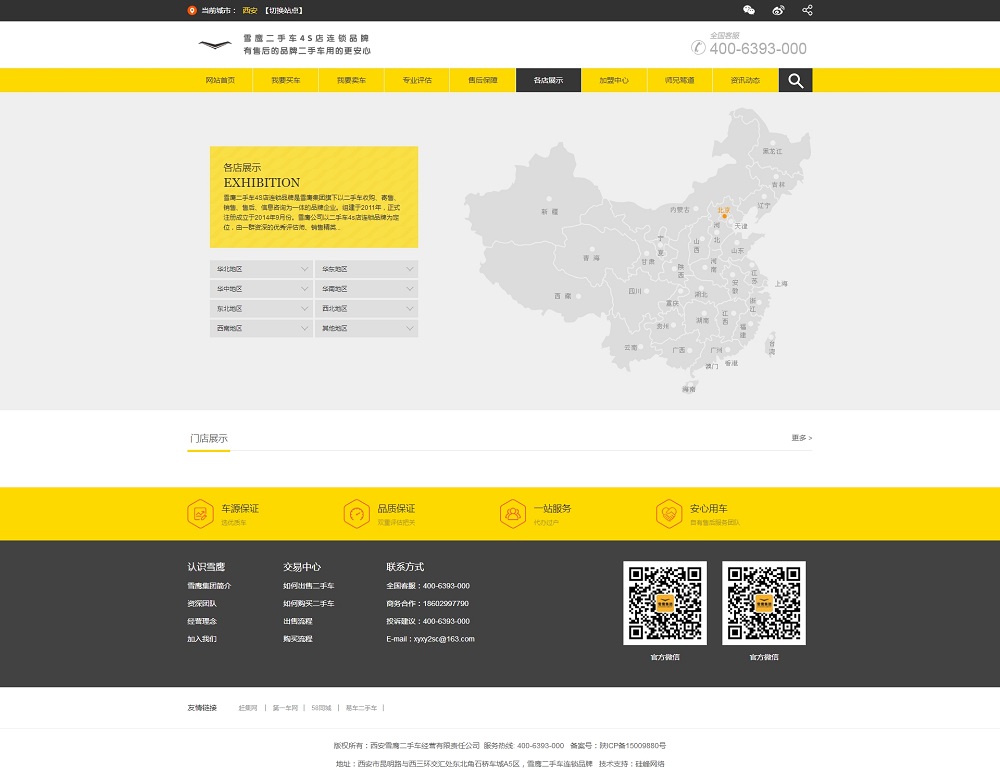Expand the 西北地区 dropdown
1000x781 pixels.
[x=366, y=309]
